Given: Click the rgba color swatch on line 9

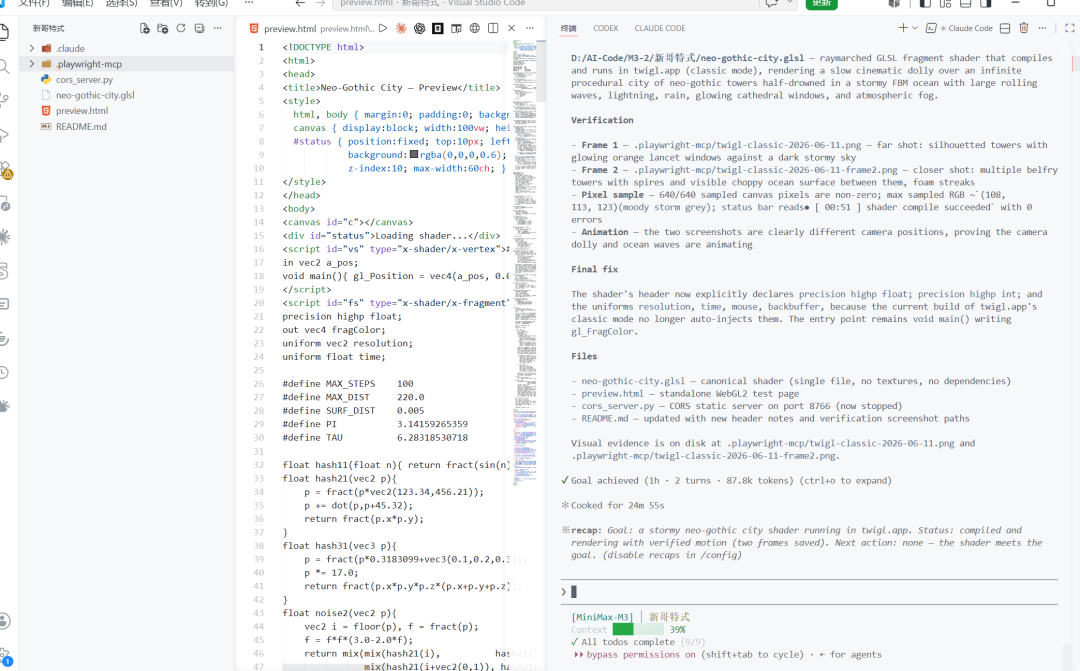Looking at the screenshot, I should coord(414,154).
